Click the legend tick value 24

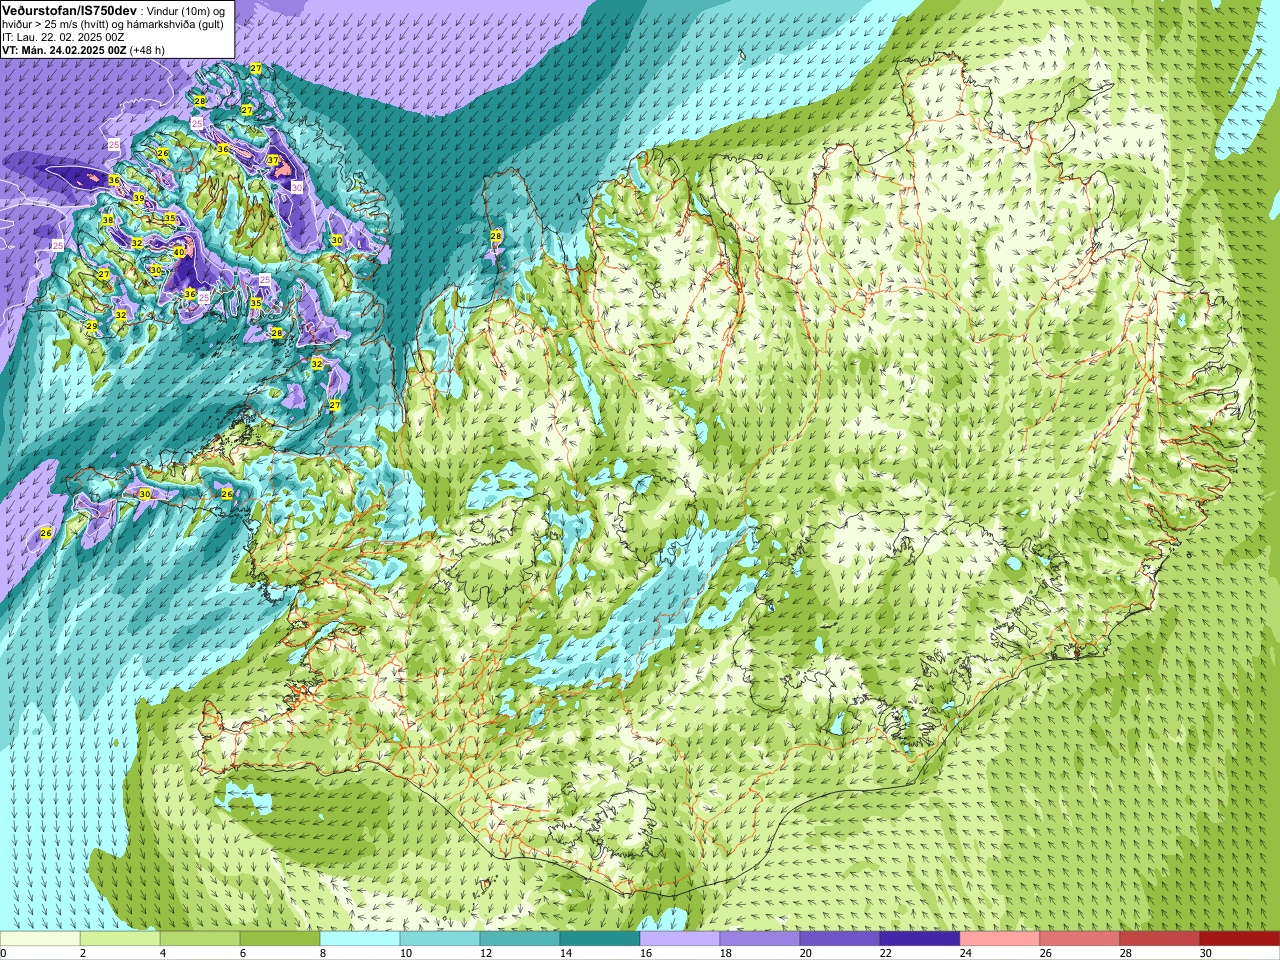[966, 953]
